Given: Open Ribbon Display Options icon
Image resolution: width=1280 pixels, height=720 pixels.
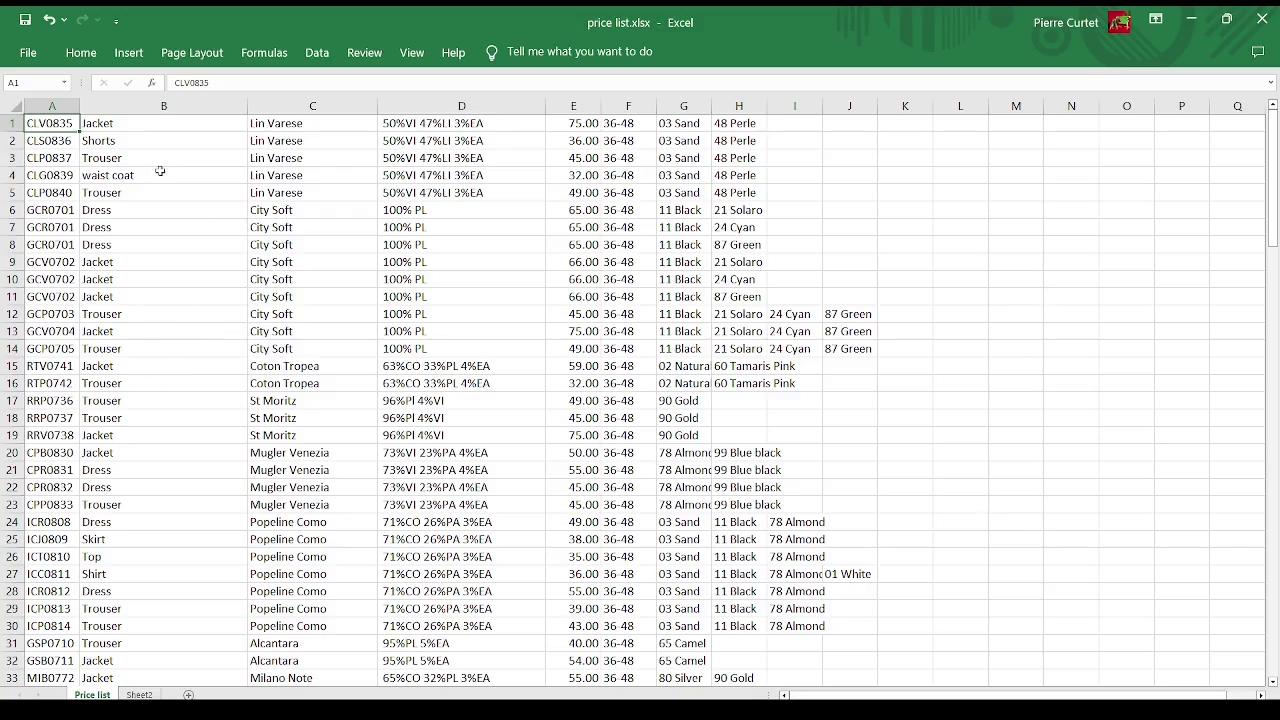Looking at the screenshot, I should 1155,19.
